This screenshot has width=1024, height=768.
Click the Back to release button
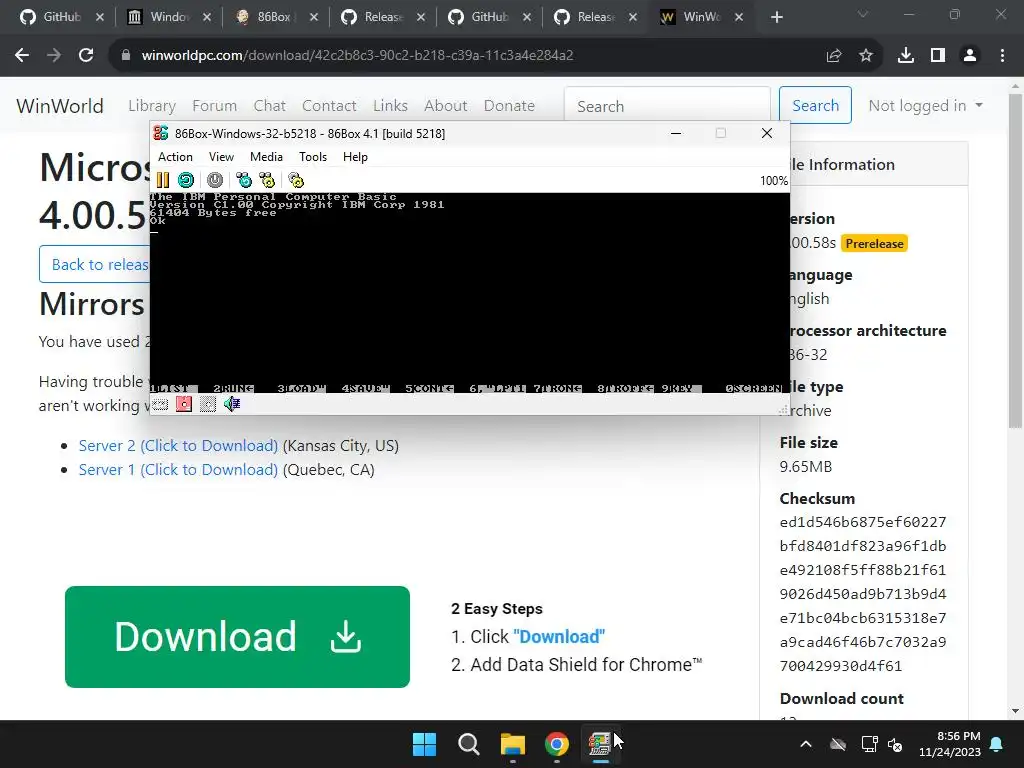(95, 264)
